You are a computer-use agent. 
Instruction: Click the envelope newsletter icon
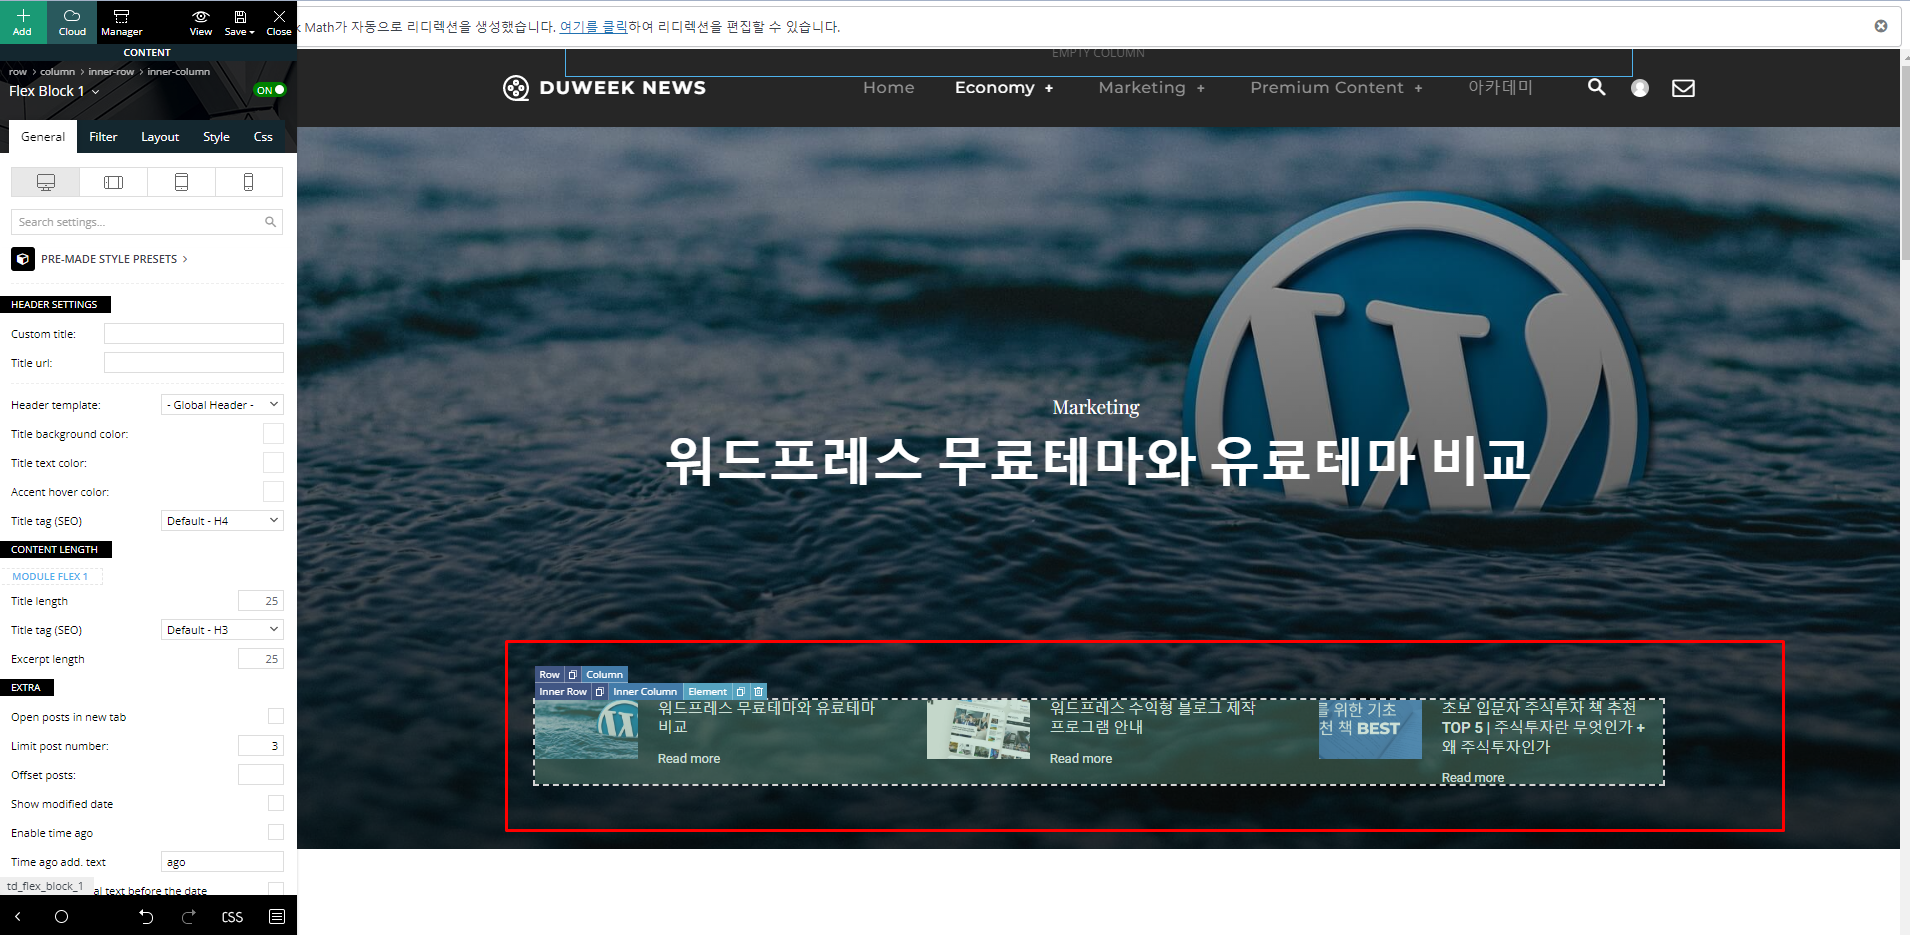point(1683,88)
